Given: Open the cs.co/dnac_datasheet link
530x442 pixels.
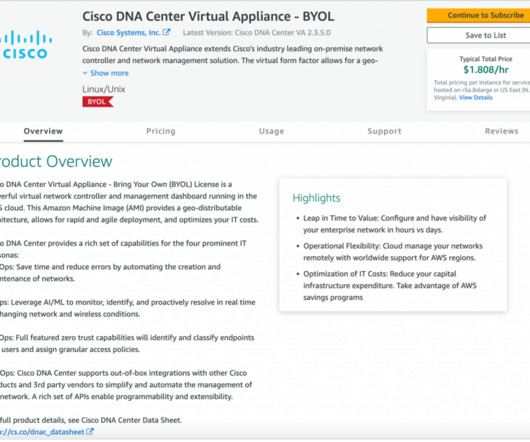Looking at the screenshot, I should pos(42,432).
